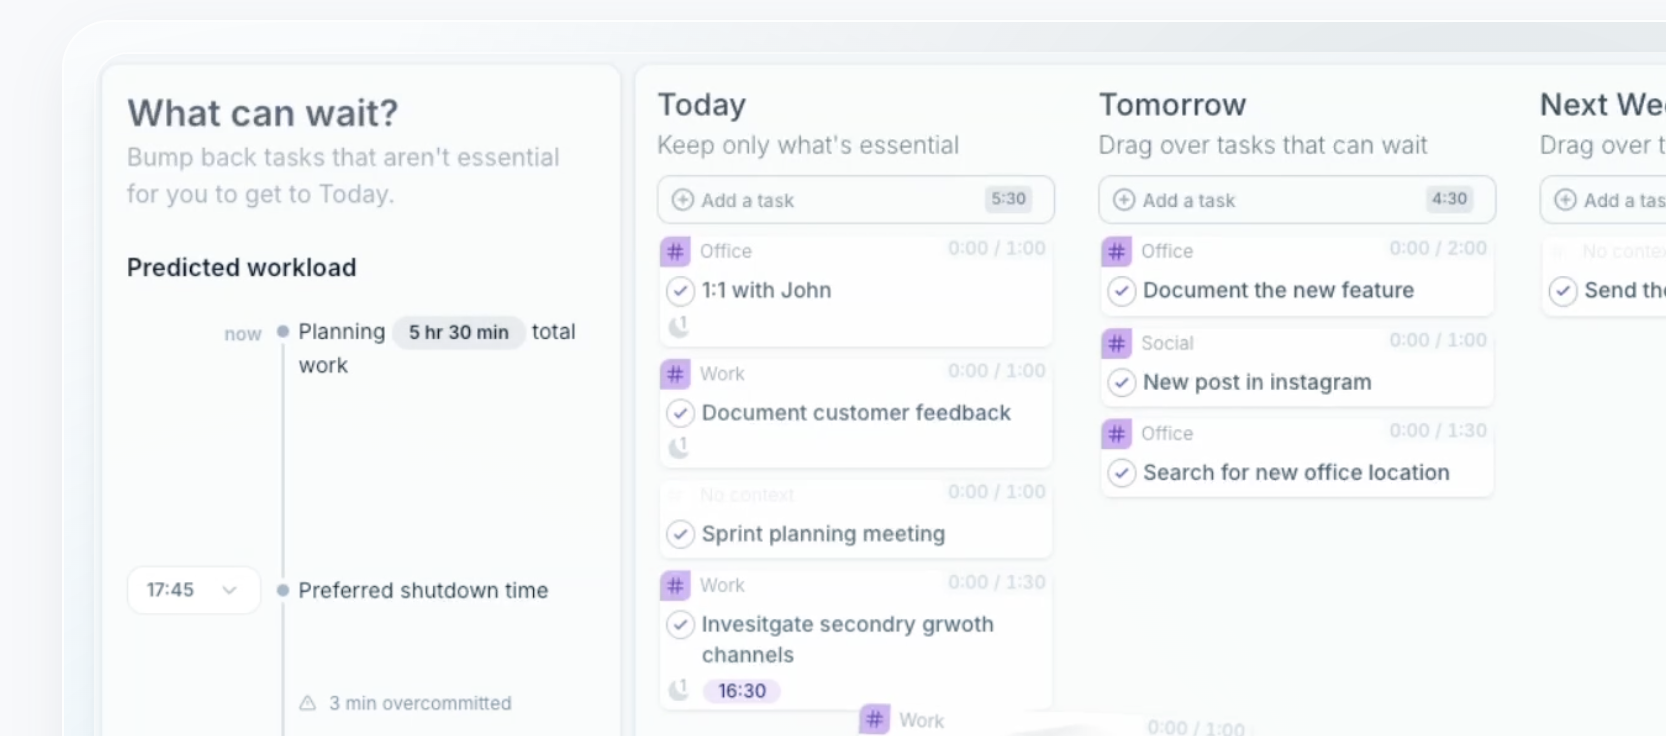Viewport: 1666px width, 736px height.
Task: Click the timer icon under 1:1 with John
Action: 679,326
